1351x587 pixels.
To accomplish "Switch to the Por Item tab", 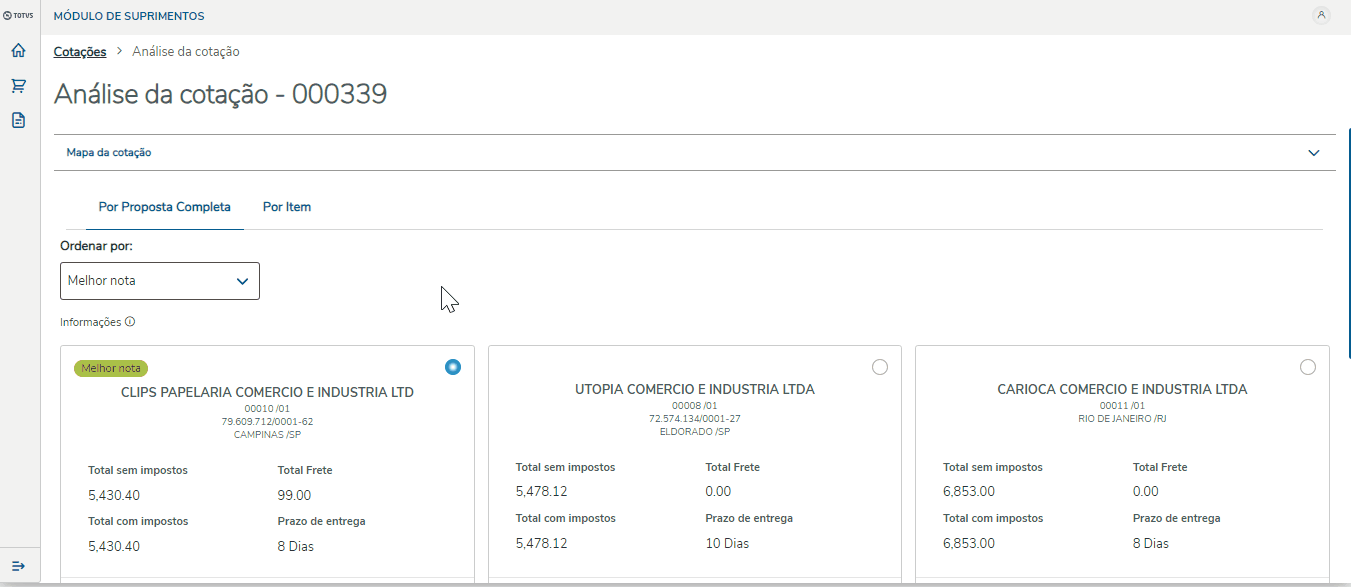I will coord(287,207).
